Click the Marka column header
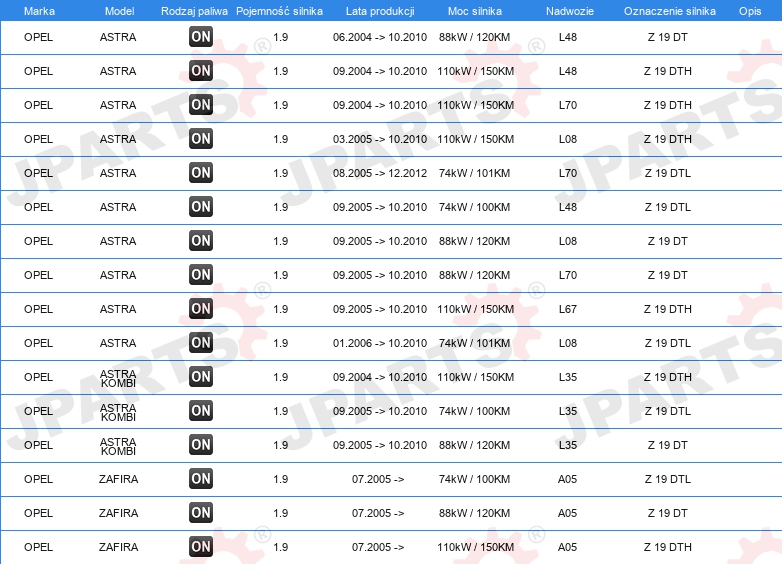782x564 pixels. [x=39, y=11]
